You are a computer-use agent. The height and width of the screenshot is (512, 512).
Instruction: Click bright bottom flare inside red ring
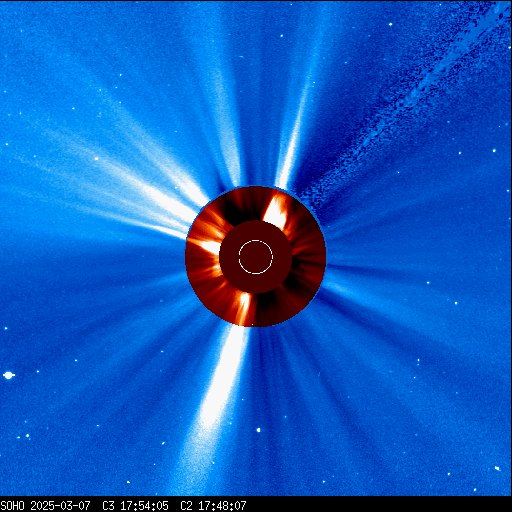point(245,307)
